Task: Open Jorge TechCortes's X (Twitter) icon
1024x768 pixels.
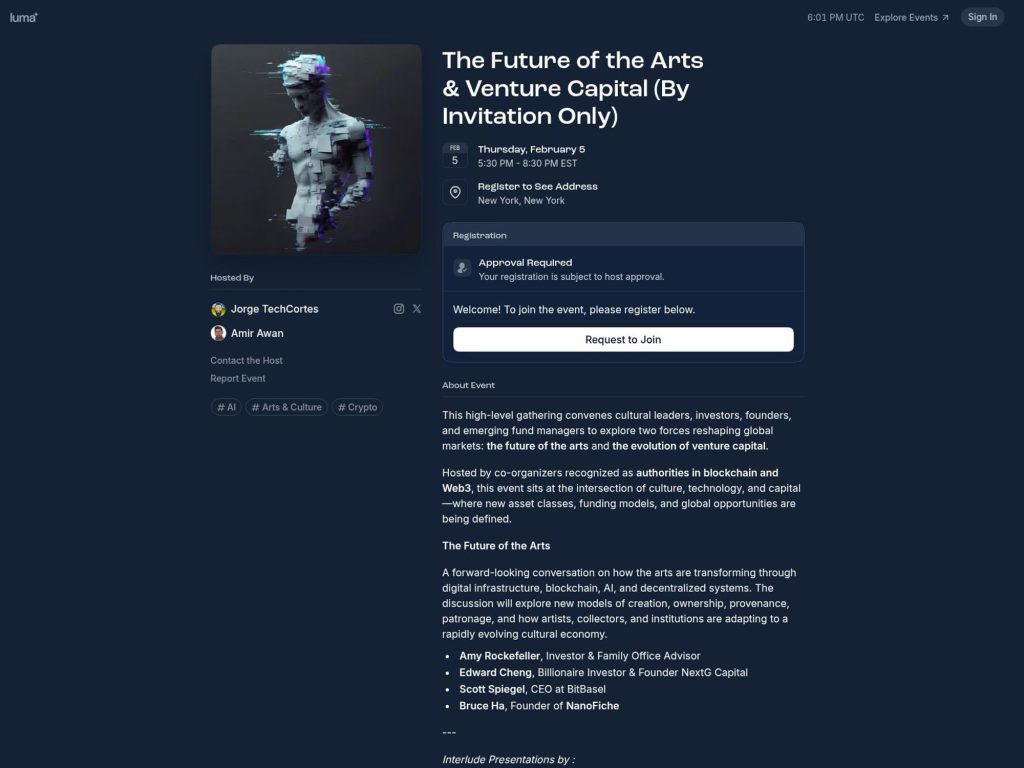Action: click(x=417, y=309)
